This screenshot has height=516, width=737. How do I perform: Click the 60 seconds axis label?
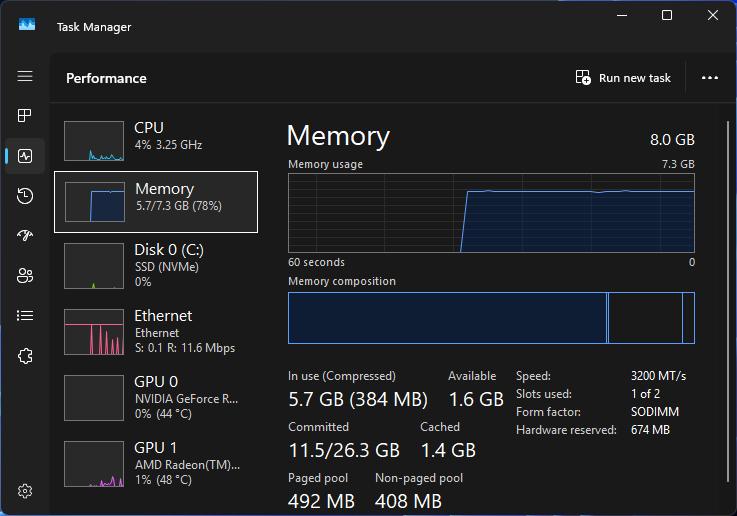[316, 262]
